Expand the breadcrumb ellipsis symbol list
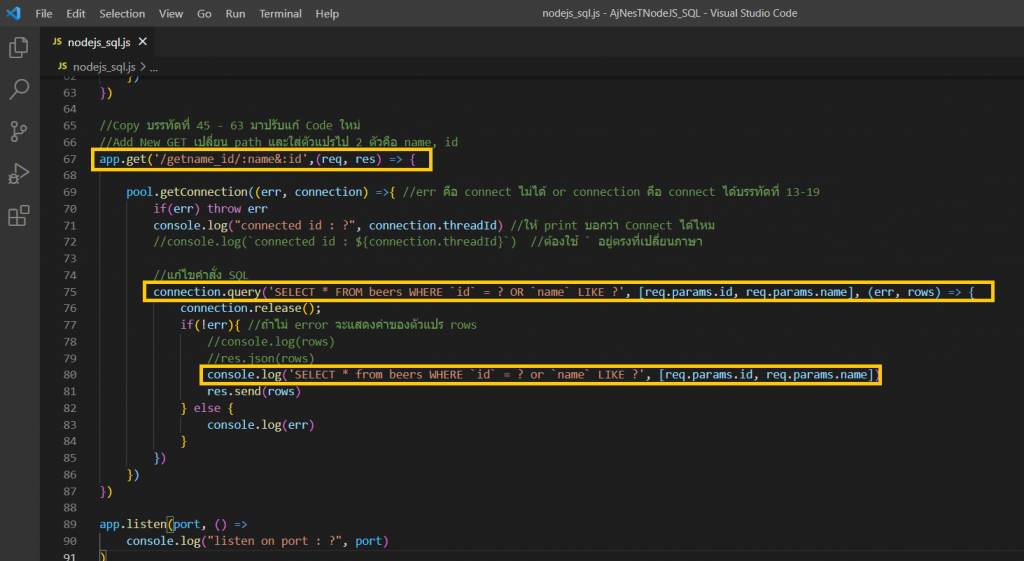The height and width of the screenshot is (561, 1024). click(x=153, y=67)
